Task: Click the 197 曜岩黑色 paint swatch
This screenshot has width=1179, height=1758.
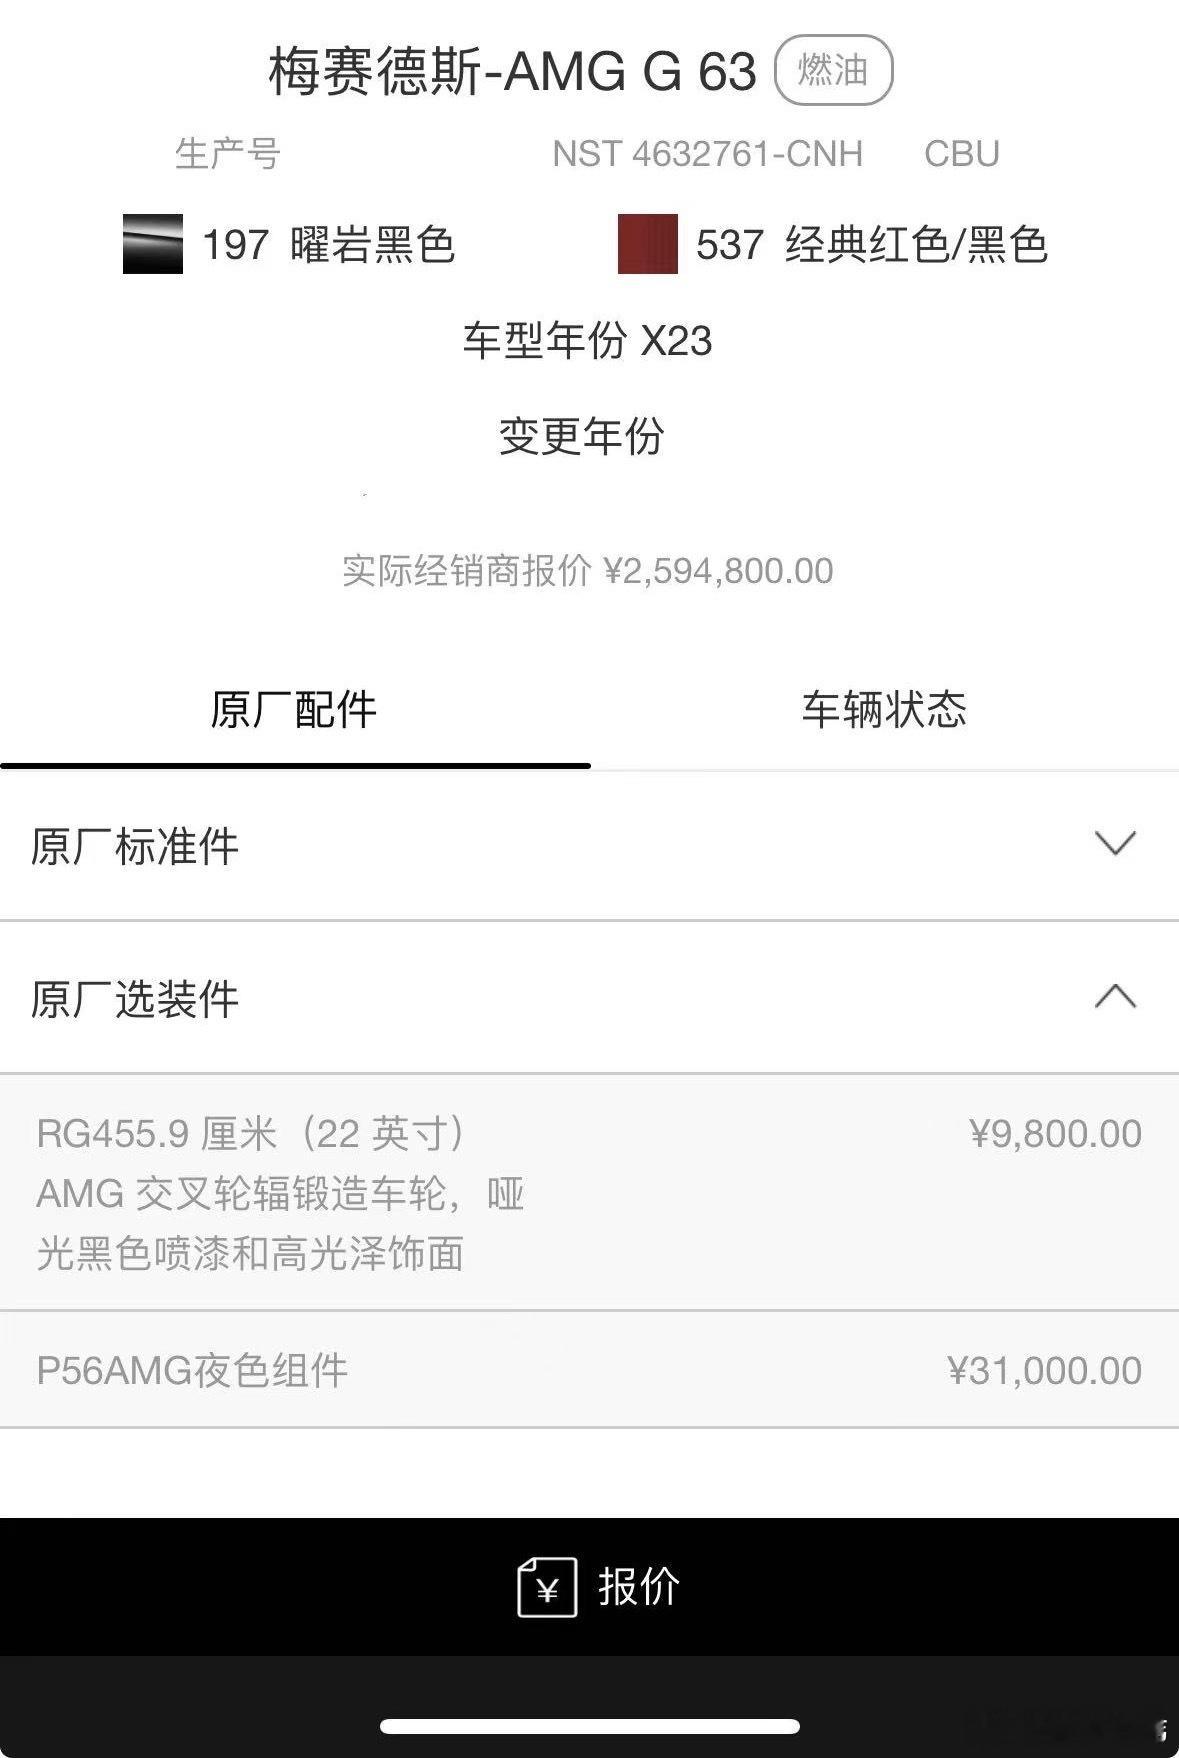Action: (x=153, y=244)
